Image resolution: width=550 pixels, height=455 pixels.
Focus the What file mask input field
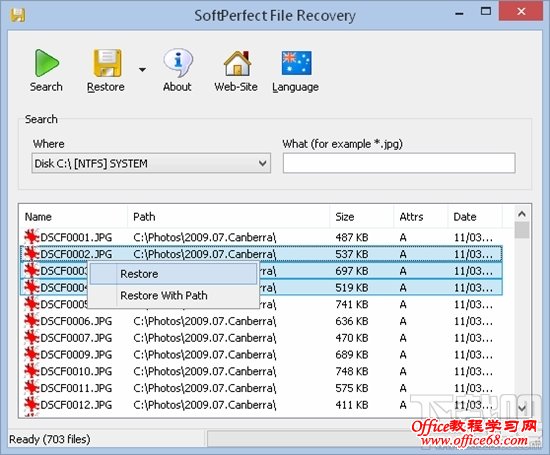pyautogui.click(x=399, y=163)
